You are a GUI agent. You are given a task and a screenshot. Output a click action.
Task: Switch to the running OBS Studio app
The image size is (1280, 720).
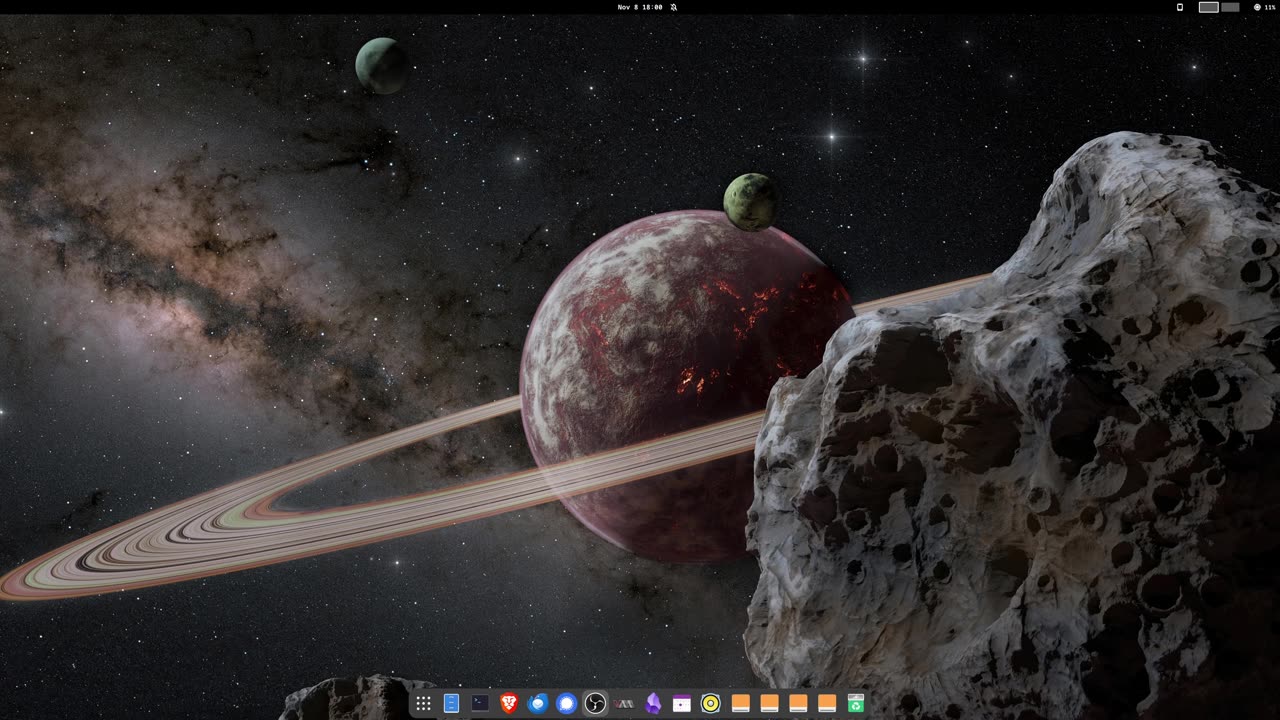pyautogui.click(x=596, y=704)
